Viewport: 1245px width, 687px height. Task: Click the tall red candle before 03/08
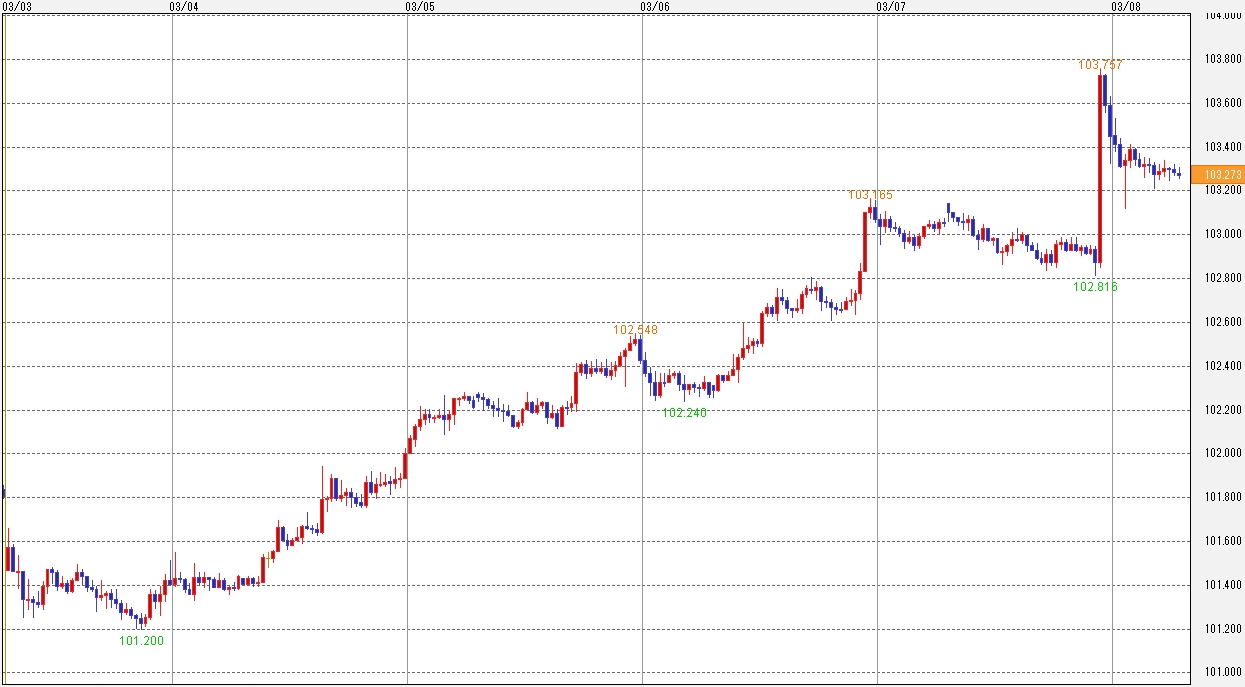pos(1099,170)
